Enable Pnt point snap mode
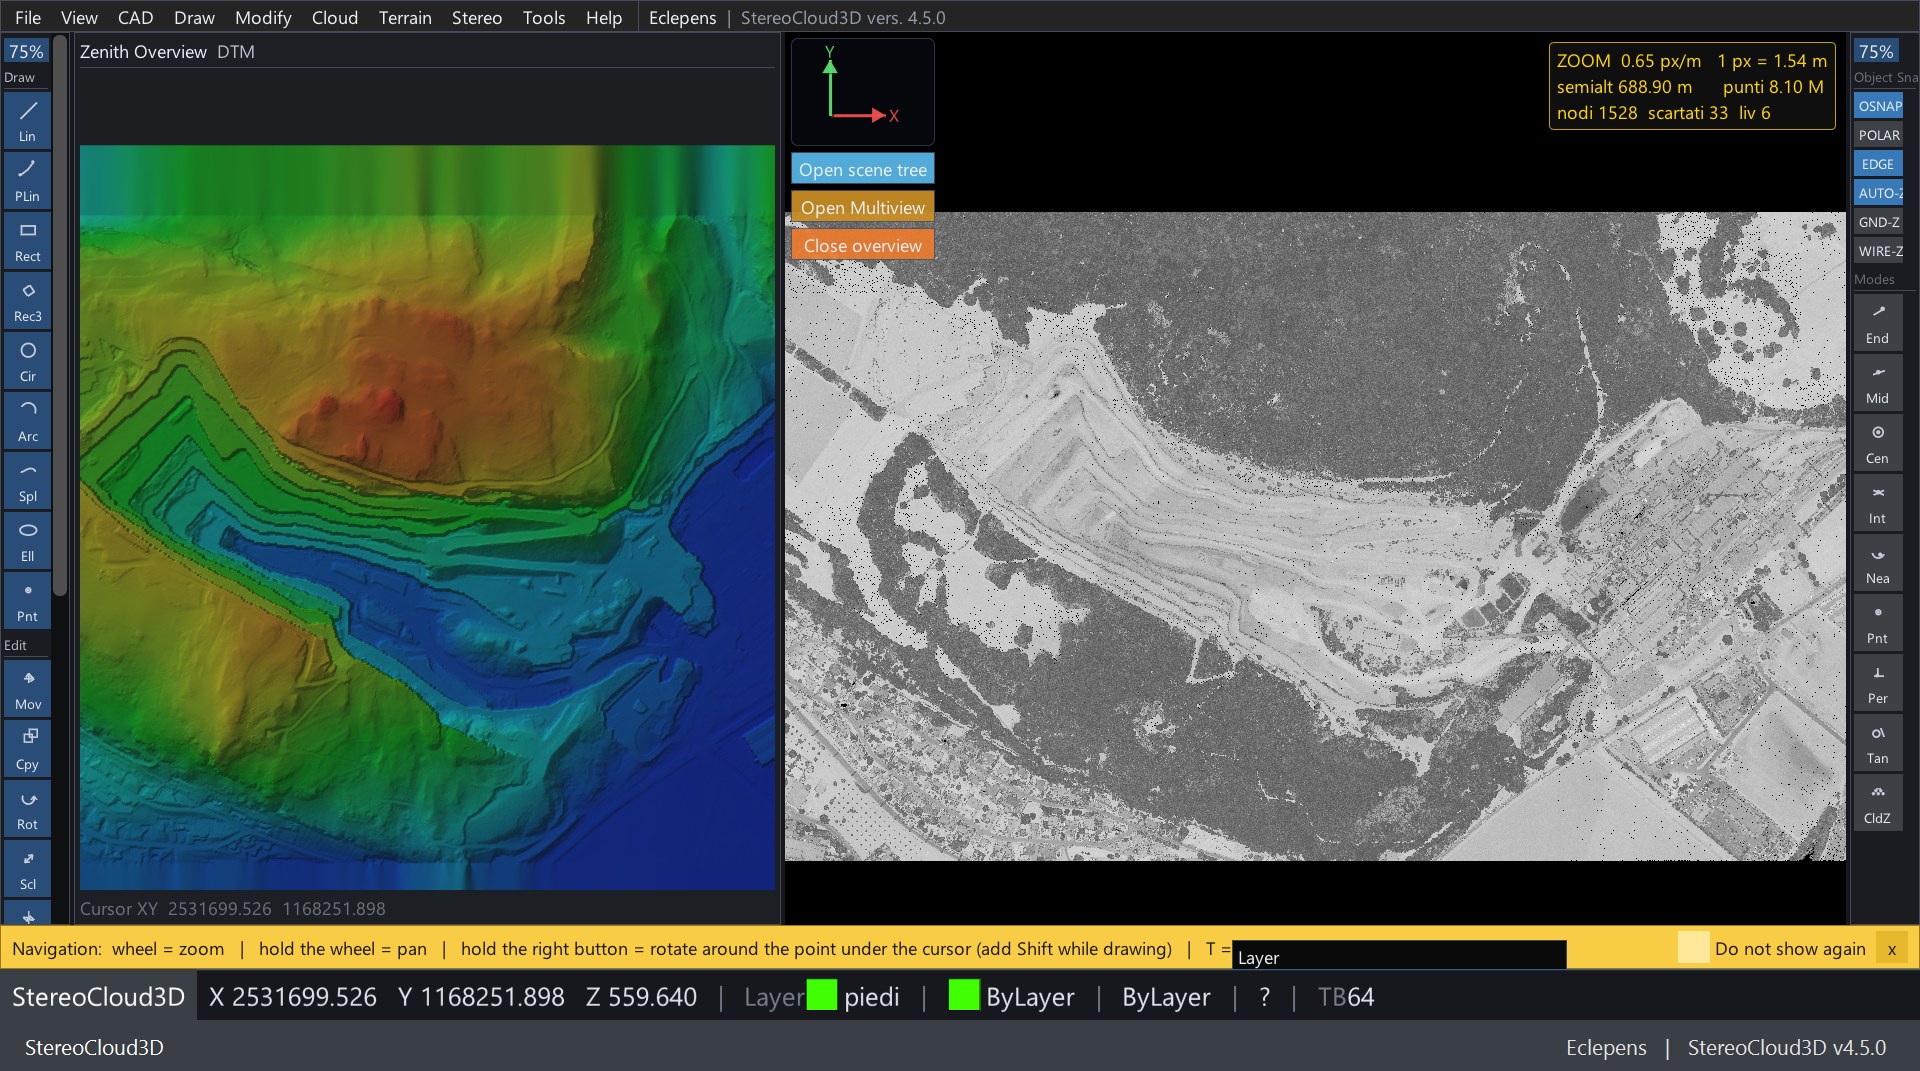 (x=1877, y=622)
